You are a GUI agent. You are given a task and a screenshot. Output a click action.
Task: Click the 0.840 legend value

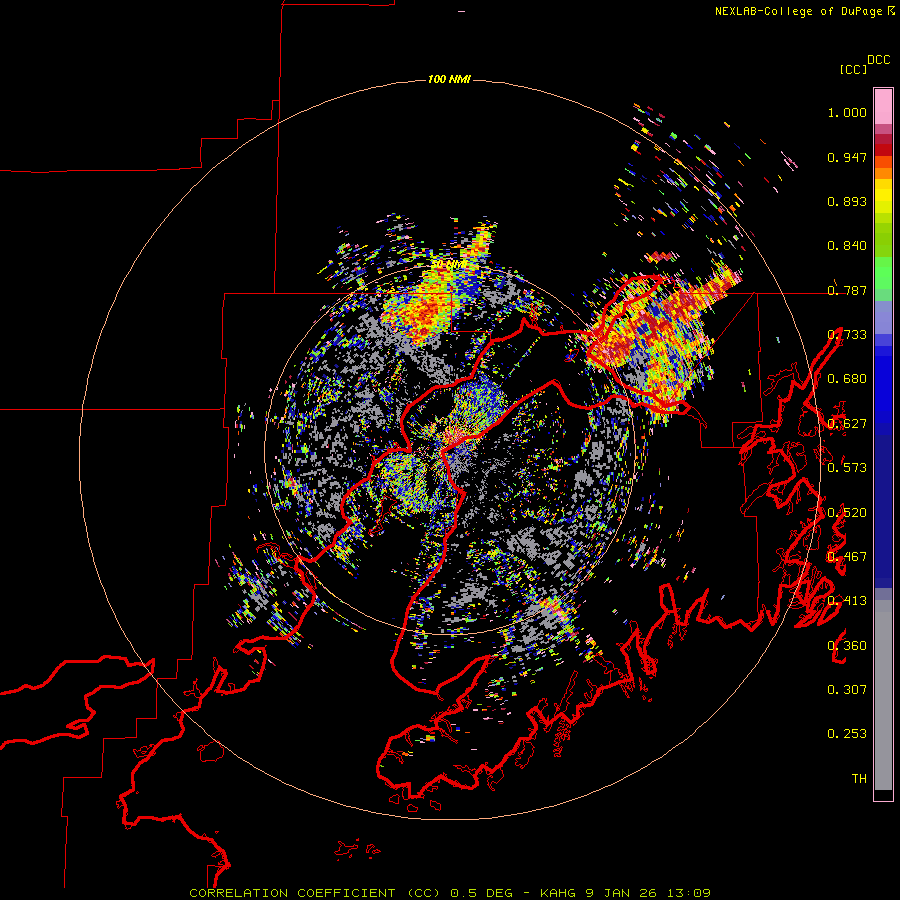pyautogui.click(x=847, y=246)
